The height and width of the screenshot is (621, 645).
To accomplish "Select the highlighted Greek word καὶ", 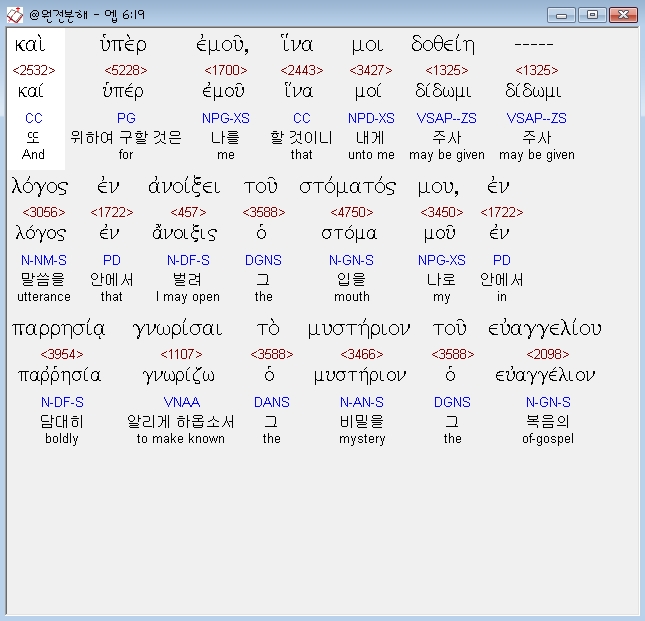I will point(30,44).
